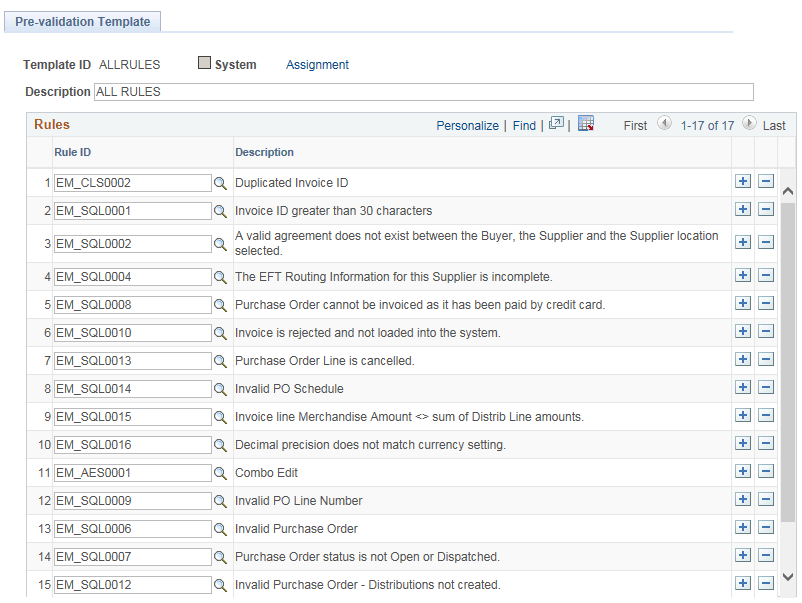Insert row after Invalid Purchase Order rule
The width and height of the screenshot is (802, 603).
click(x=743, y=527)
